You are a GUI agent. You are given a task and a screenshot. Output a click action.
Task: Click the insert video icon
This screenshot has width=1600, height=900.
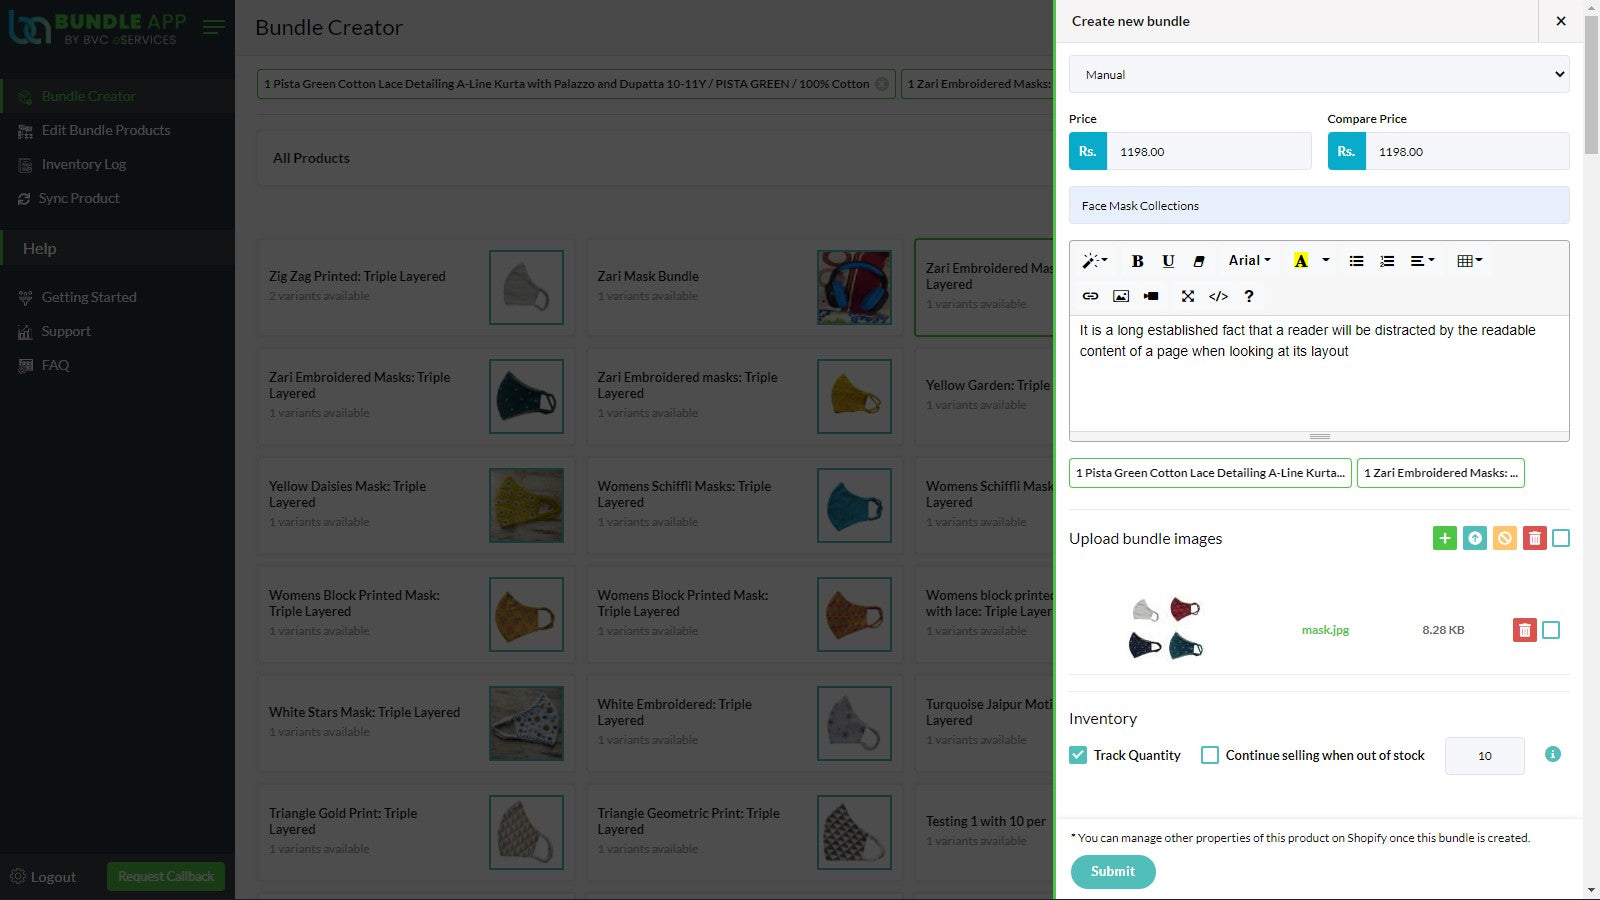point(1151,296)
